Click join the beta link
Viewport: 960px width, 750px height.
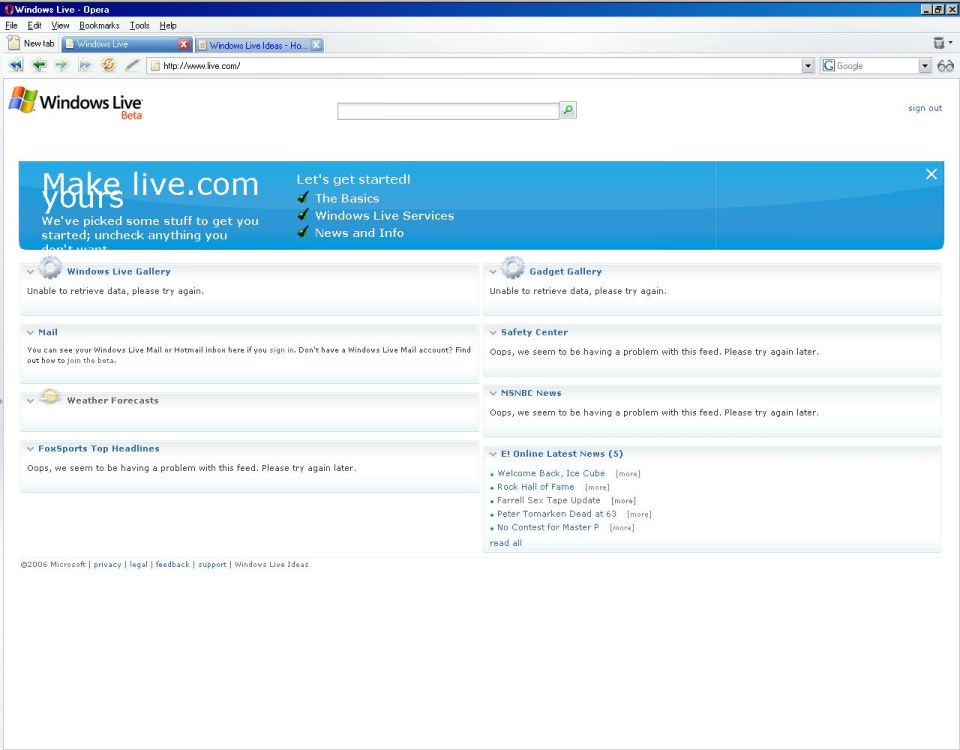click(x=91, y=361)
